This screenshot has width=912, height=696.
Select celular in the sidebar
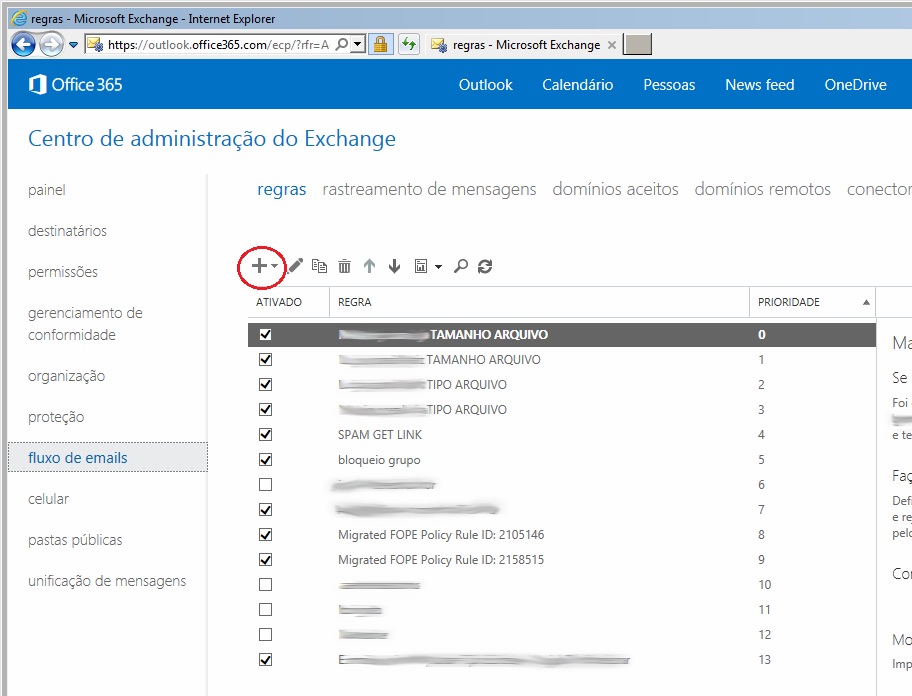(48, 499)
